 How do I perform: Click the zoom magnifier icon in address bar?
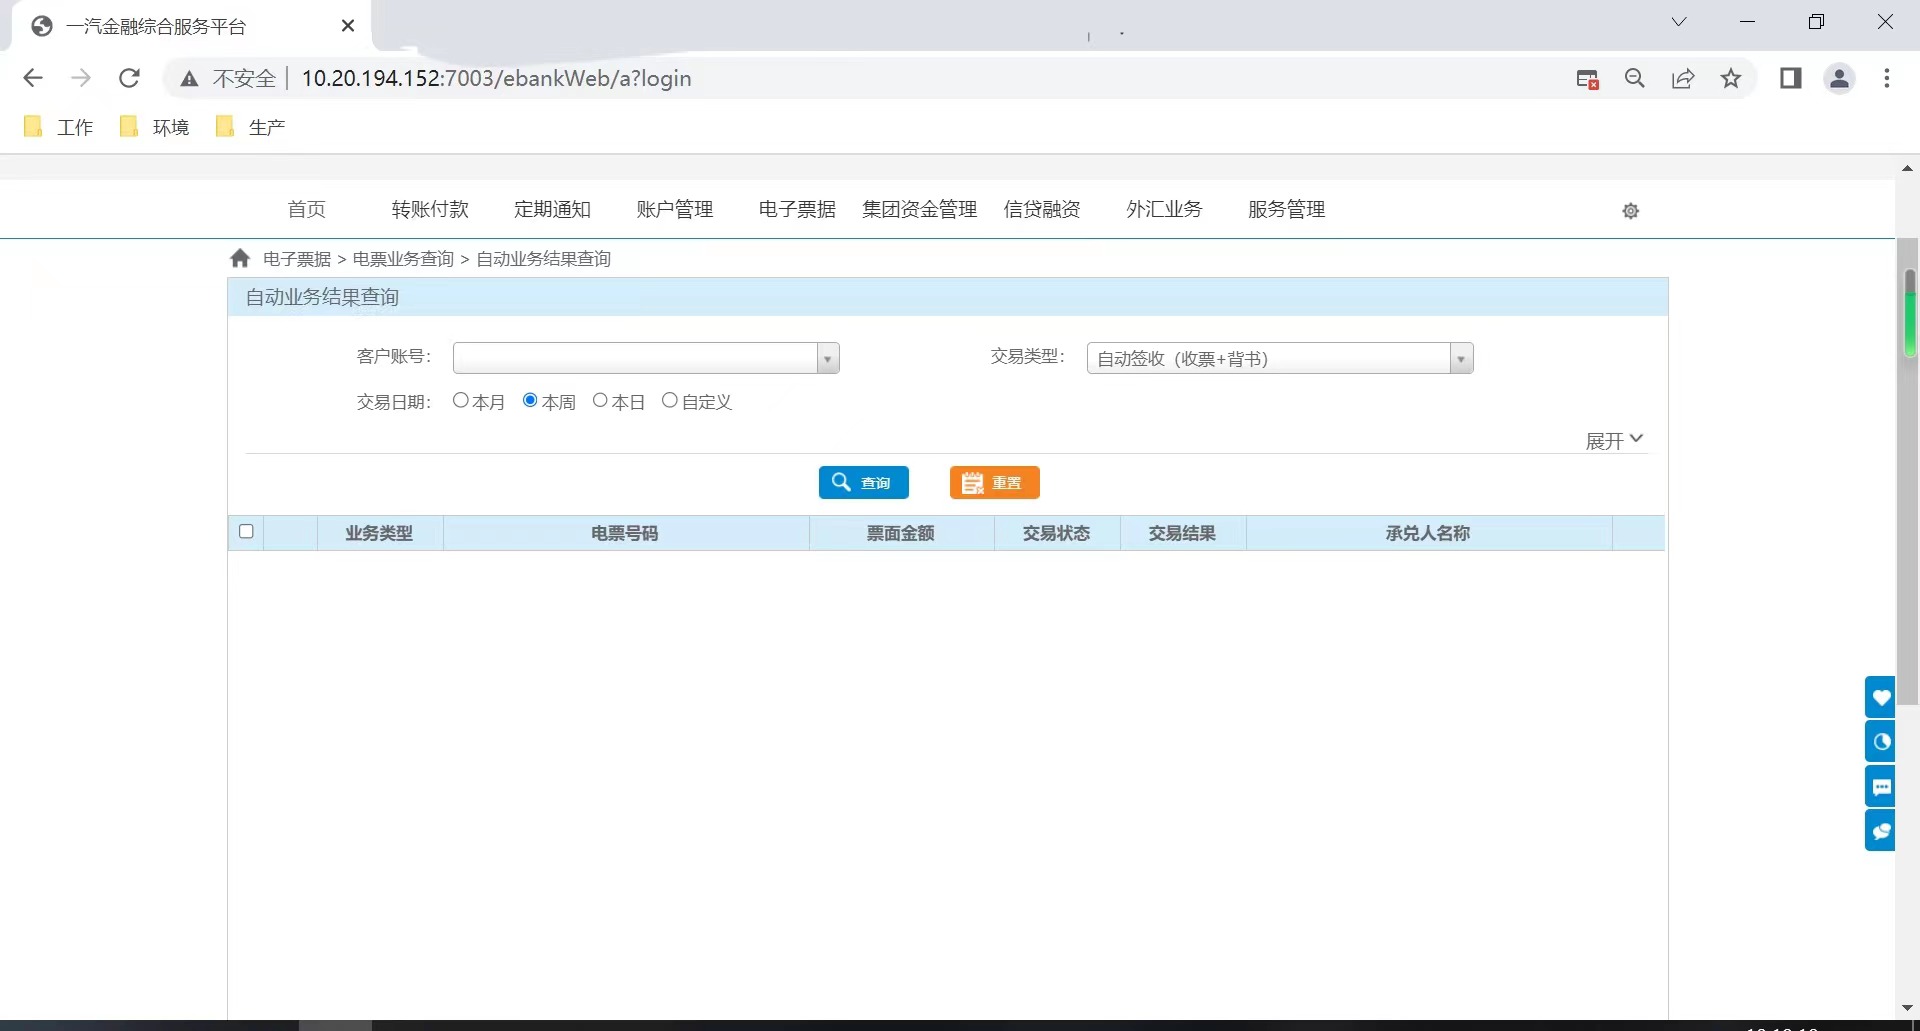[1635, 78]
